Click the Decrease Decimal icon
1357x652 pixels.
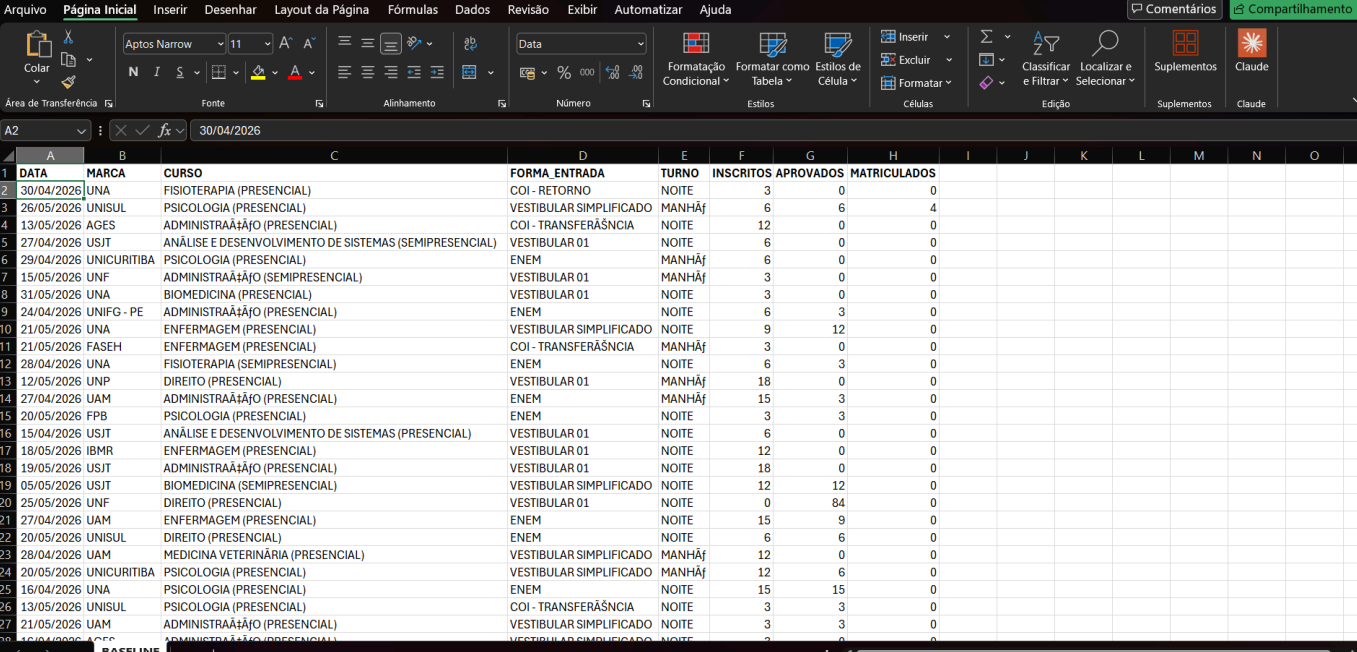pos(636,72)
